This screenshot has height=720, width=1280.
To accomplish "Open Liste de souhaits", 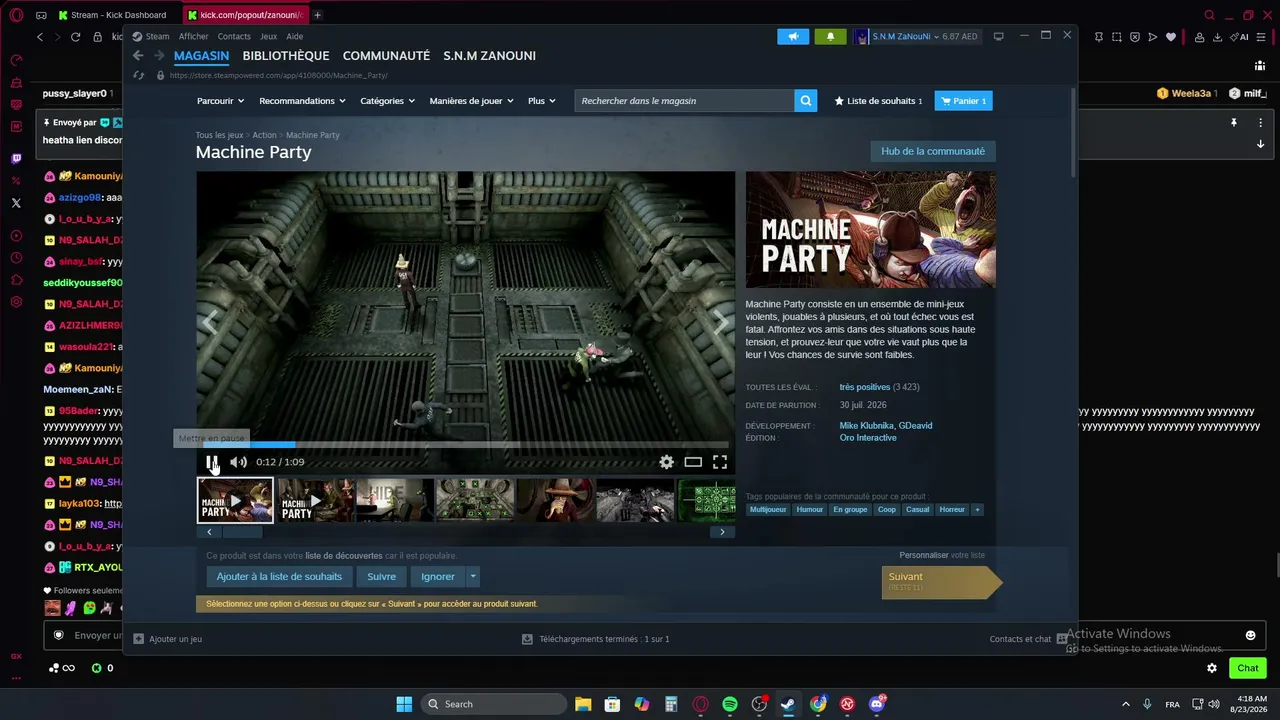I will point(879,101).
